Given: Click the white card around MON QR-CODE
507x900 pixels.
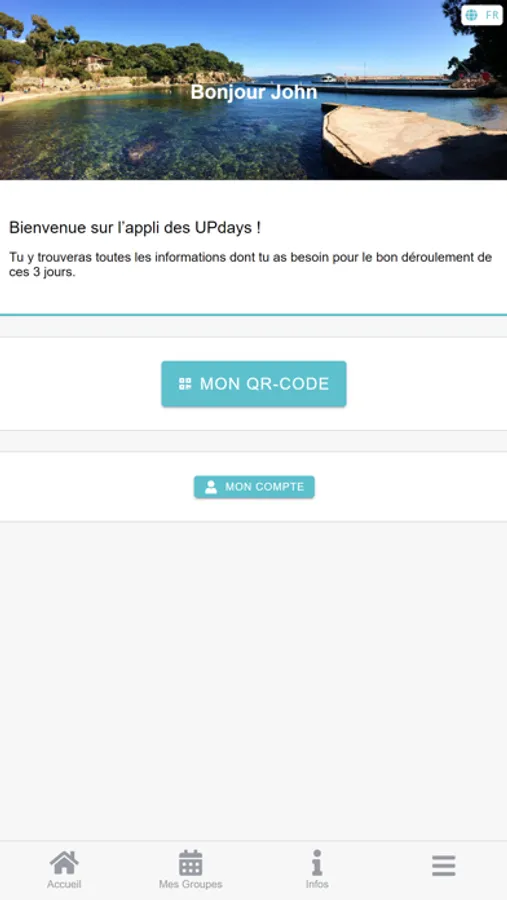Looking at the screenshot, I should click(x=253, y=384).
